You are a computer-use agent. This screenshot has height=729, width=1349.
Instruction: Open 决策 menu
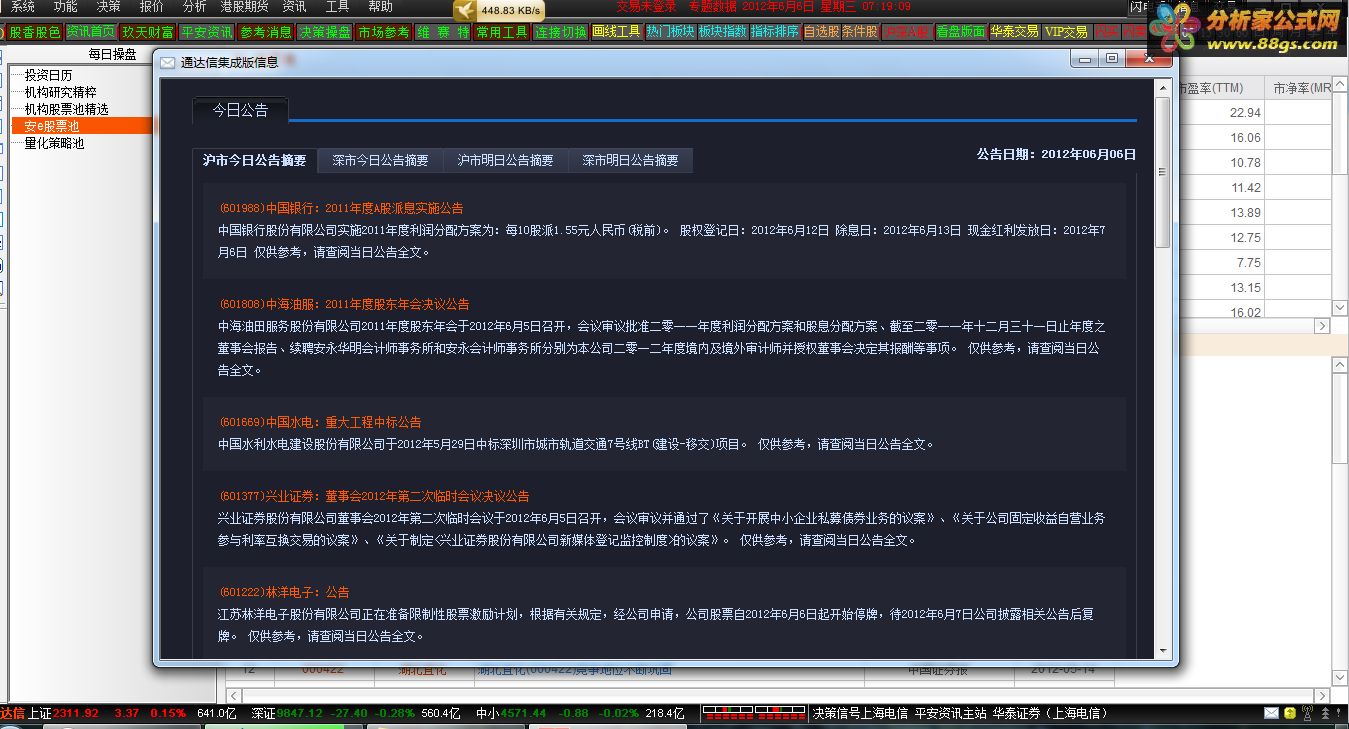[x=108, y=6]
